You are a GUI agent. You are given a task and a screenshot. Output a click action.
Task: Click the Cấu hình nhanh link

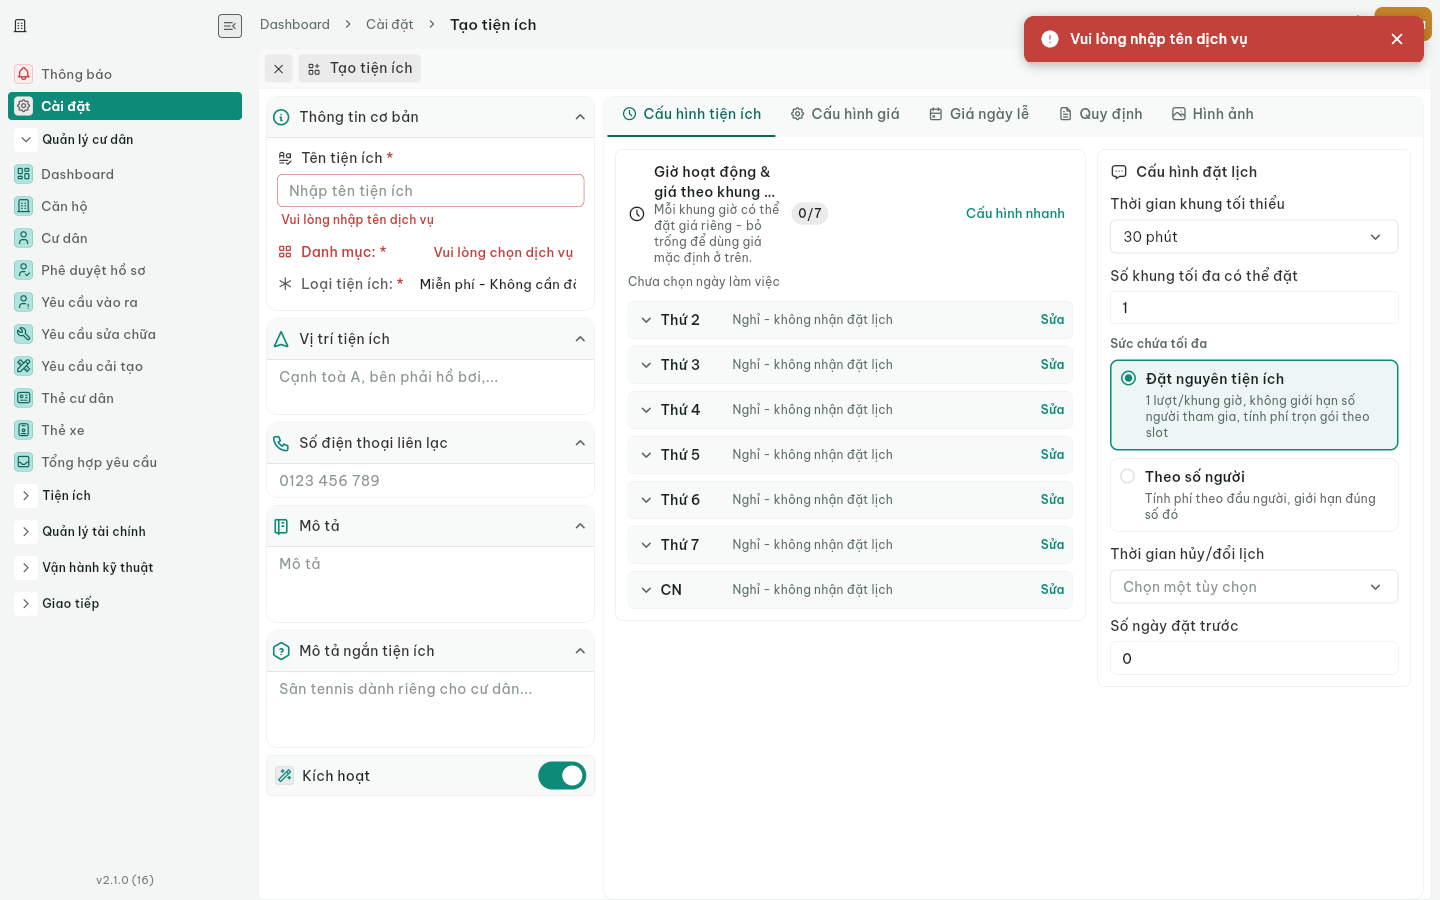pyautogui.click(x=1015, y=213)
